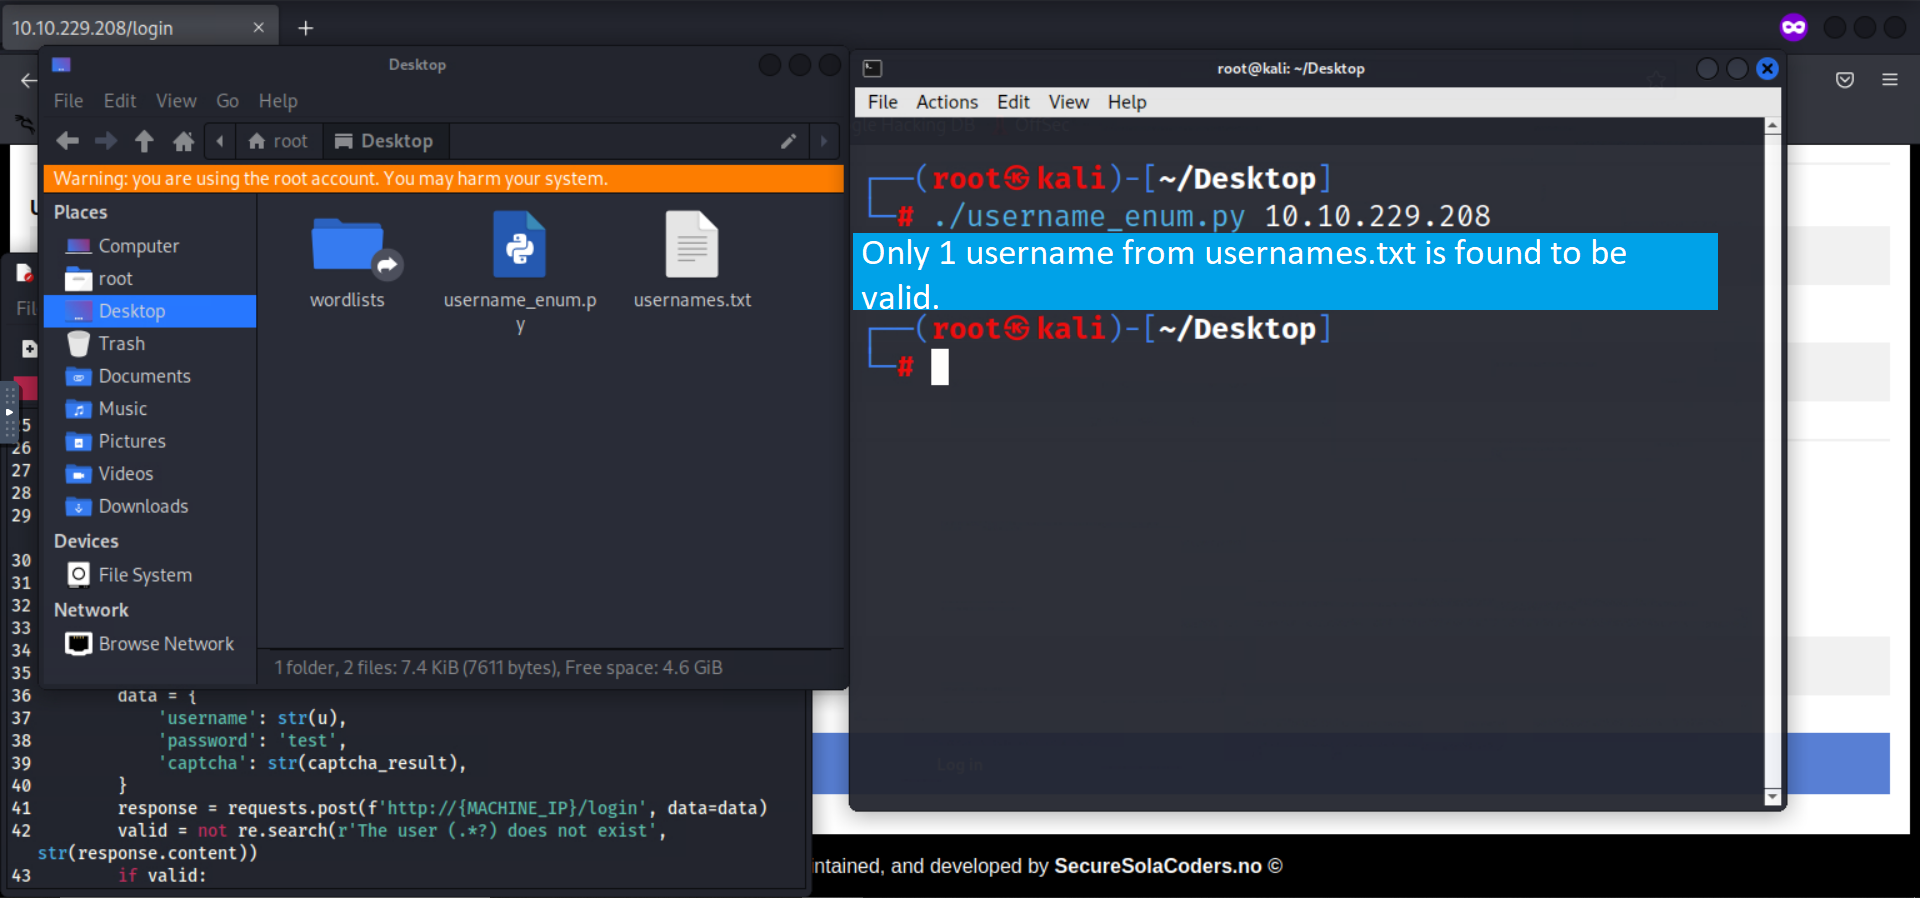Image resolution: width=1920 pixels, height=898 pixels.
Task: Click the back arrow in file manager toolbar
Action: (x=68, y=141)
